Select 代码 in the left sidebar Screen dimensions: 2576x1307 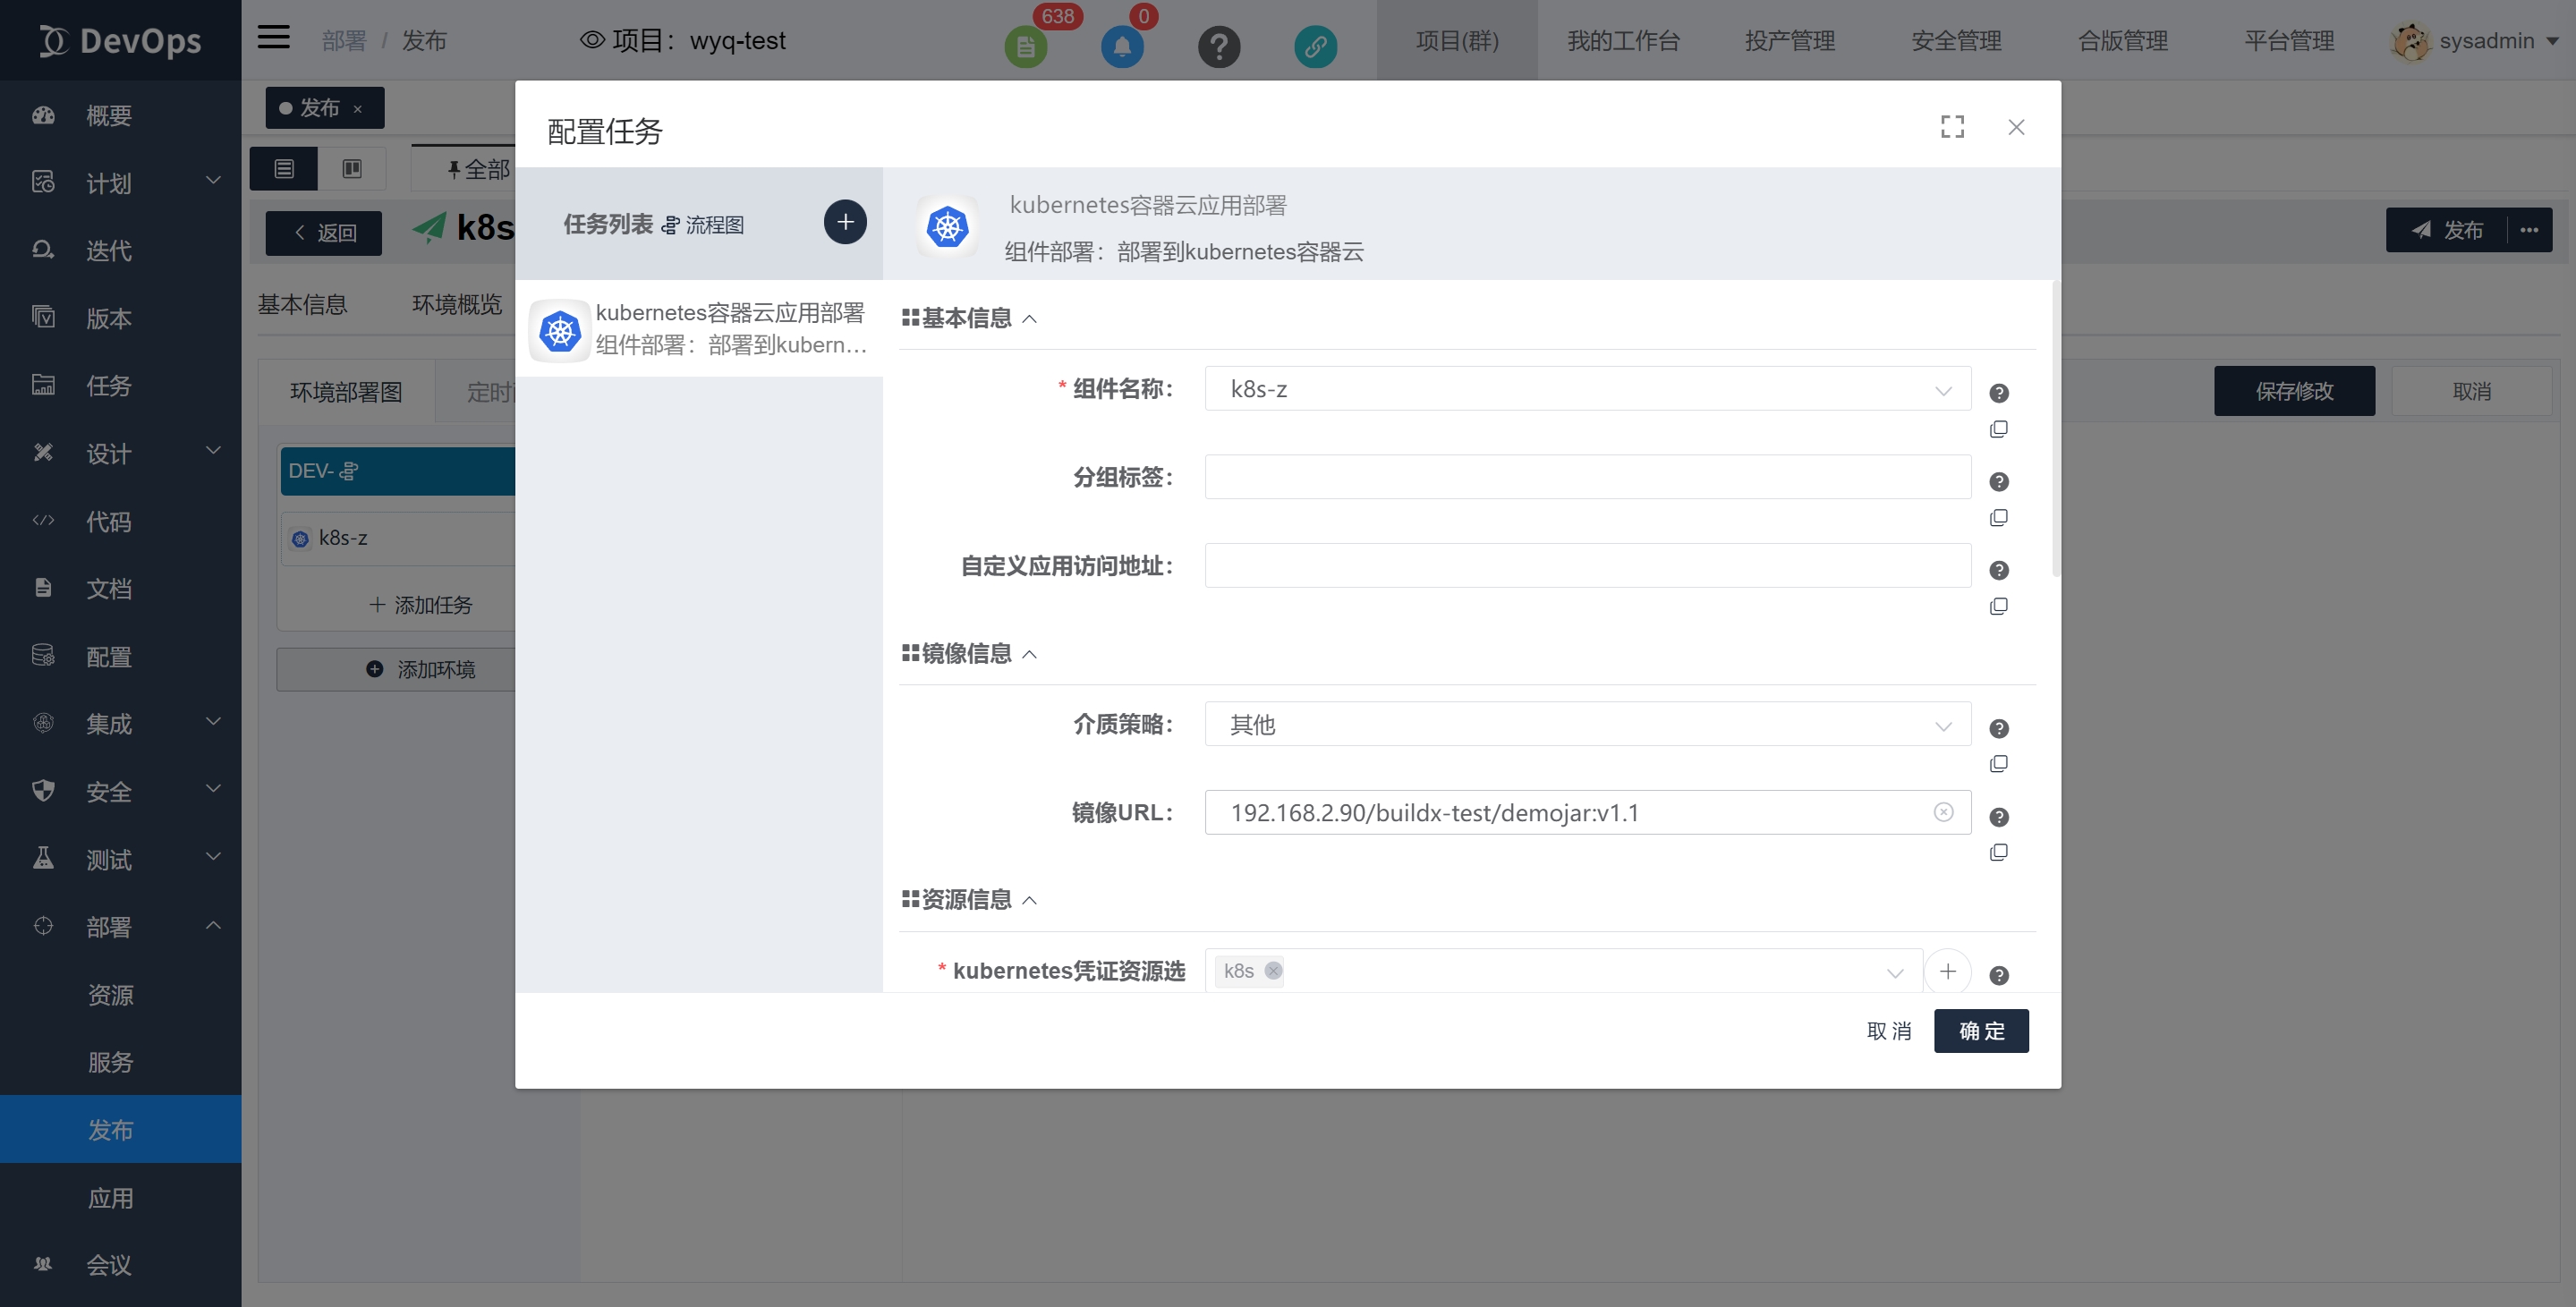click(x=108, y=521)
